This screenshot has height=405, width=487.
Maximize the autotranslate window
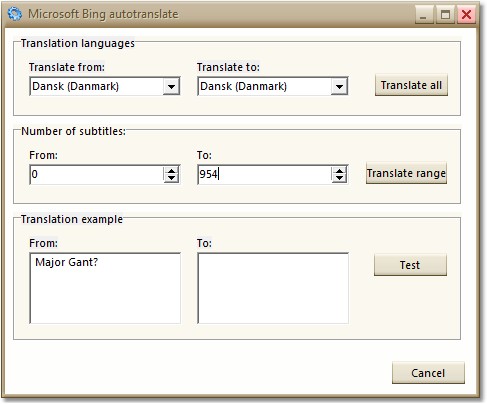(x=445, y=14)
